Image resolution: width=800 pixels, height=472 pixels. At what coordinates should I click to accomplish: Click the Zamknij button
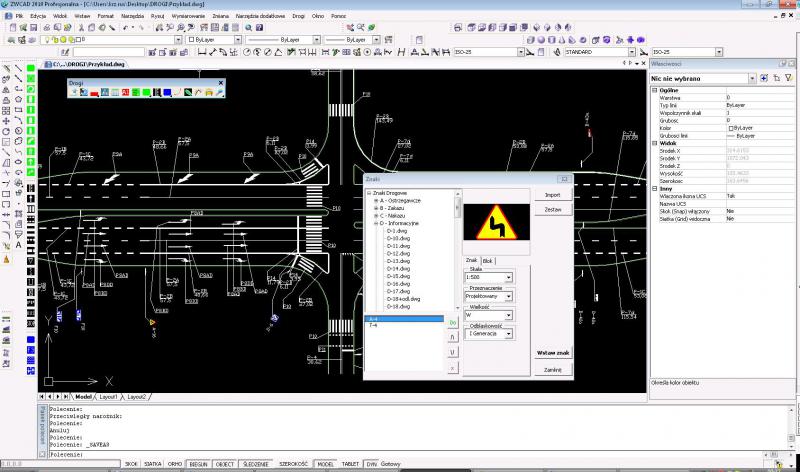coord(553,369)
